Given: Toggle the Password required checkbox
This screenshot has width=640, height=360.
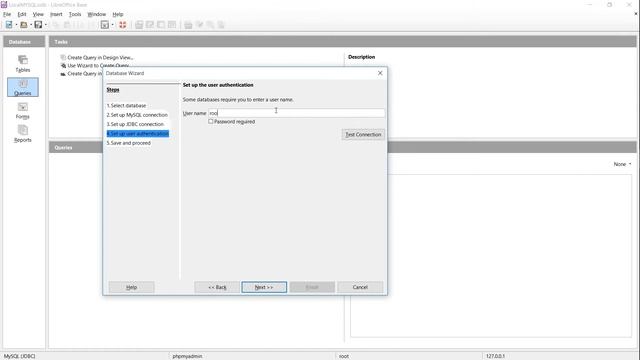Looking at the screenshot, I should pos(211,121).
